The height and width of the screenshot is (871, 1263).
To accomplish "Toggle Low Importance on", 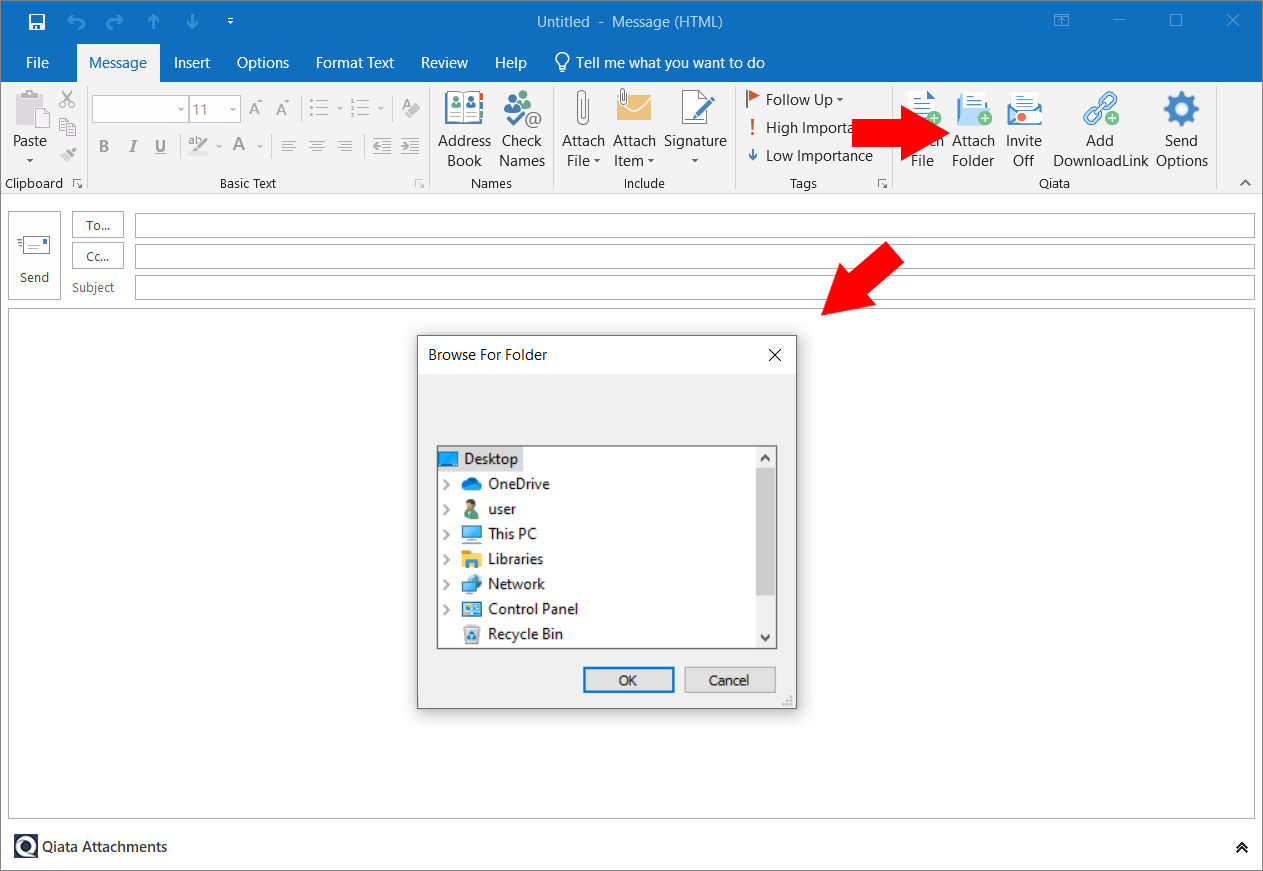I will (811, 155).
